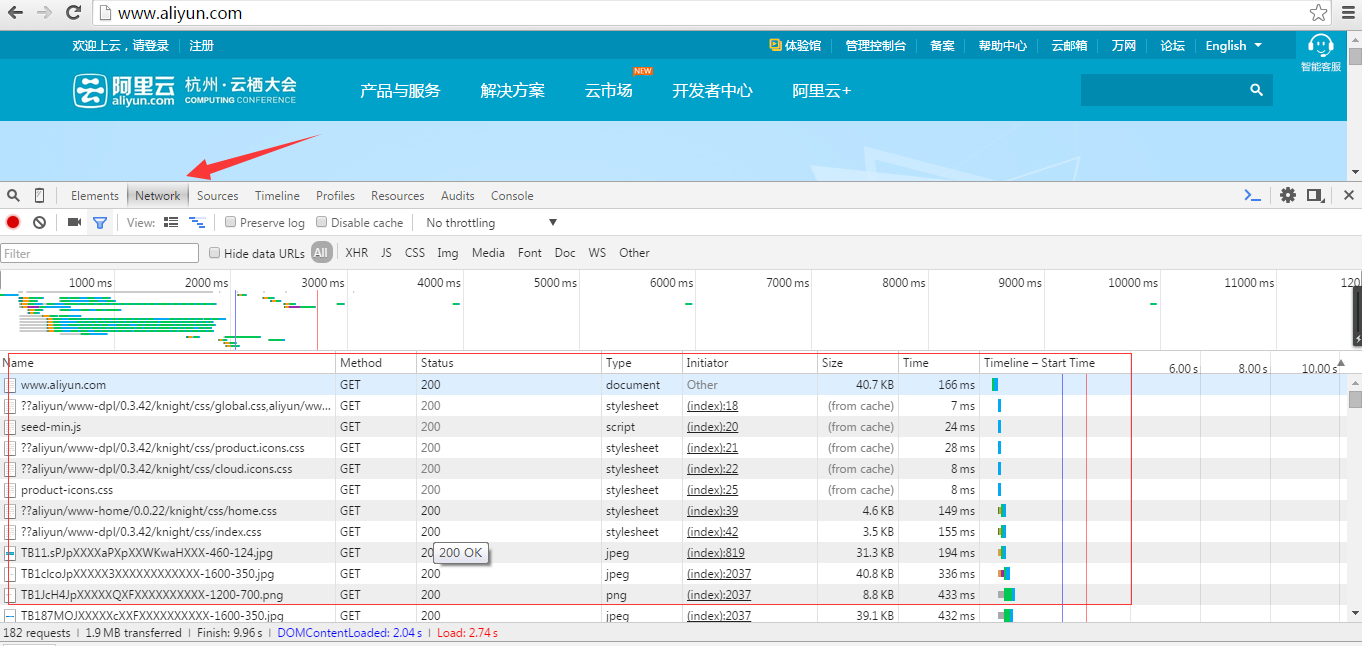The height and width of the screenshot is (646, 1362).
Task: Toggle the filter funnel icon
Action: (100, 222)
